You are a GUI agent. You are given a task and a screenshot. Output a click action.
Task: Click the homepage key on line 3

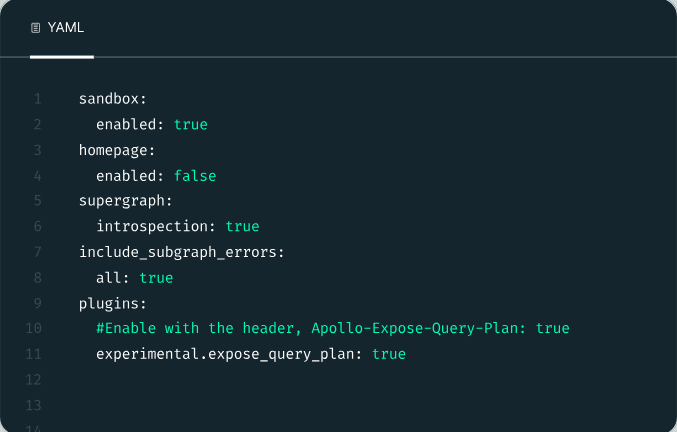click(113, 151)
